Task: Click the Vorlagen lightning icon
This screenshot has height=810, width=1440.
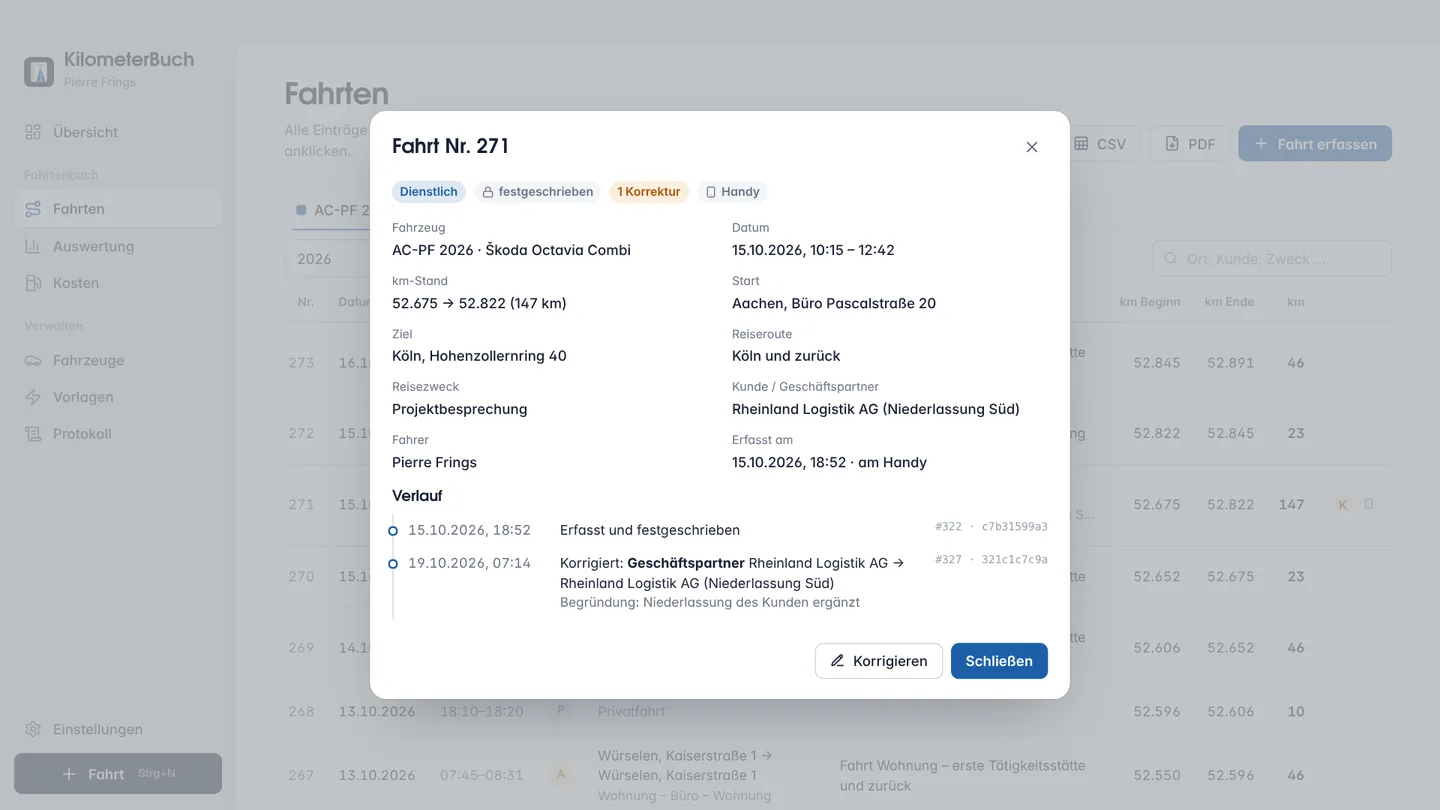Action: pos(33,397)
